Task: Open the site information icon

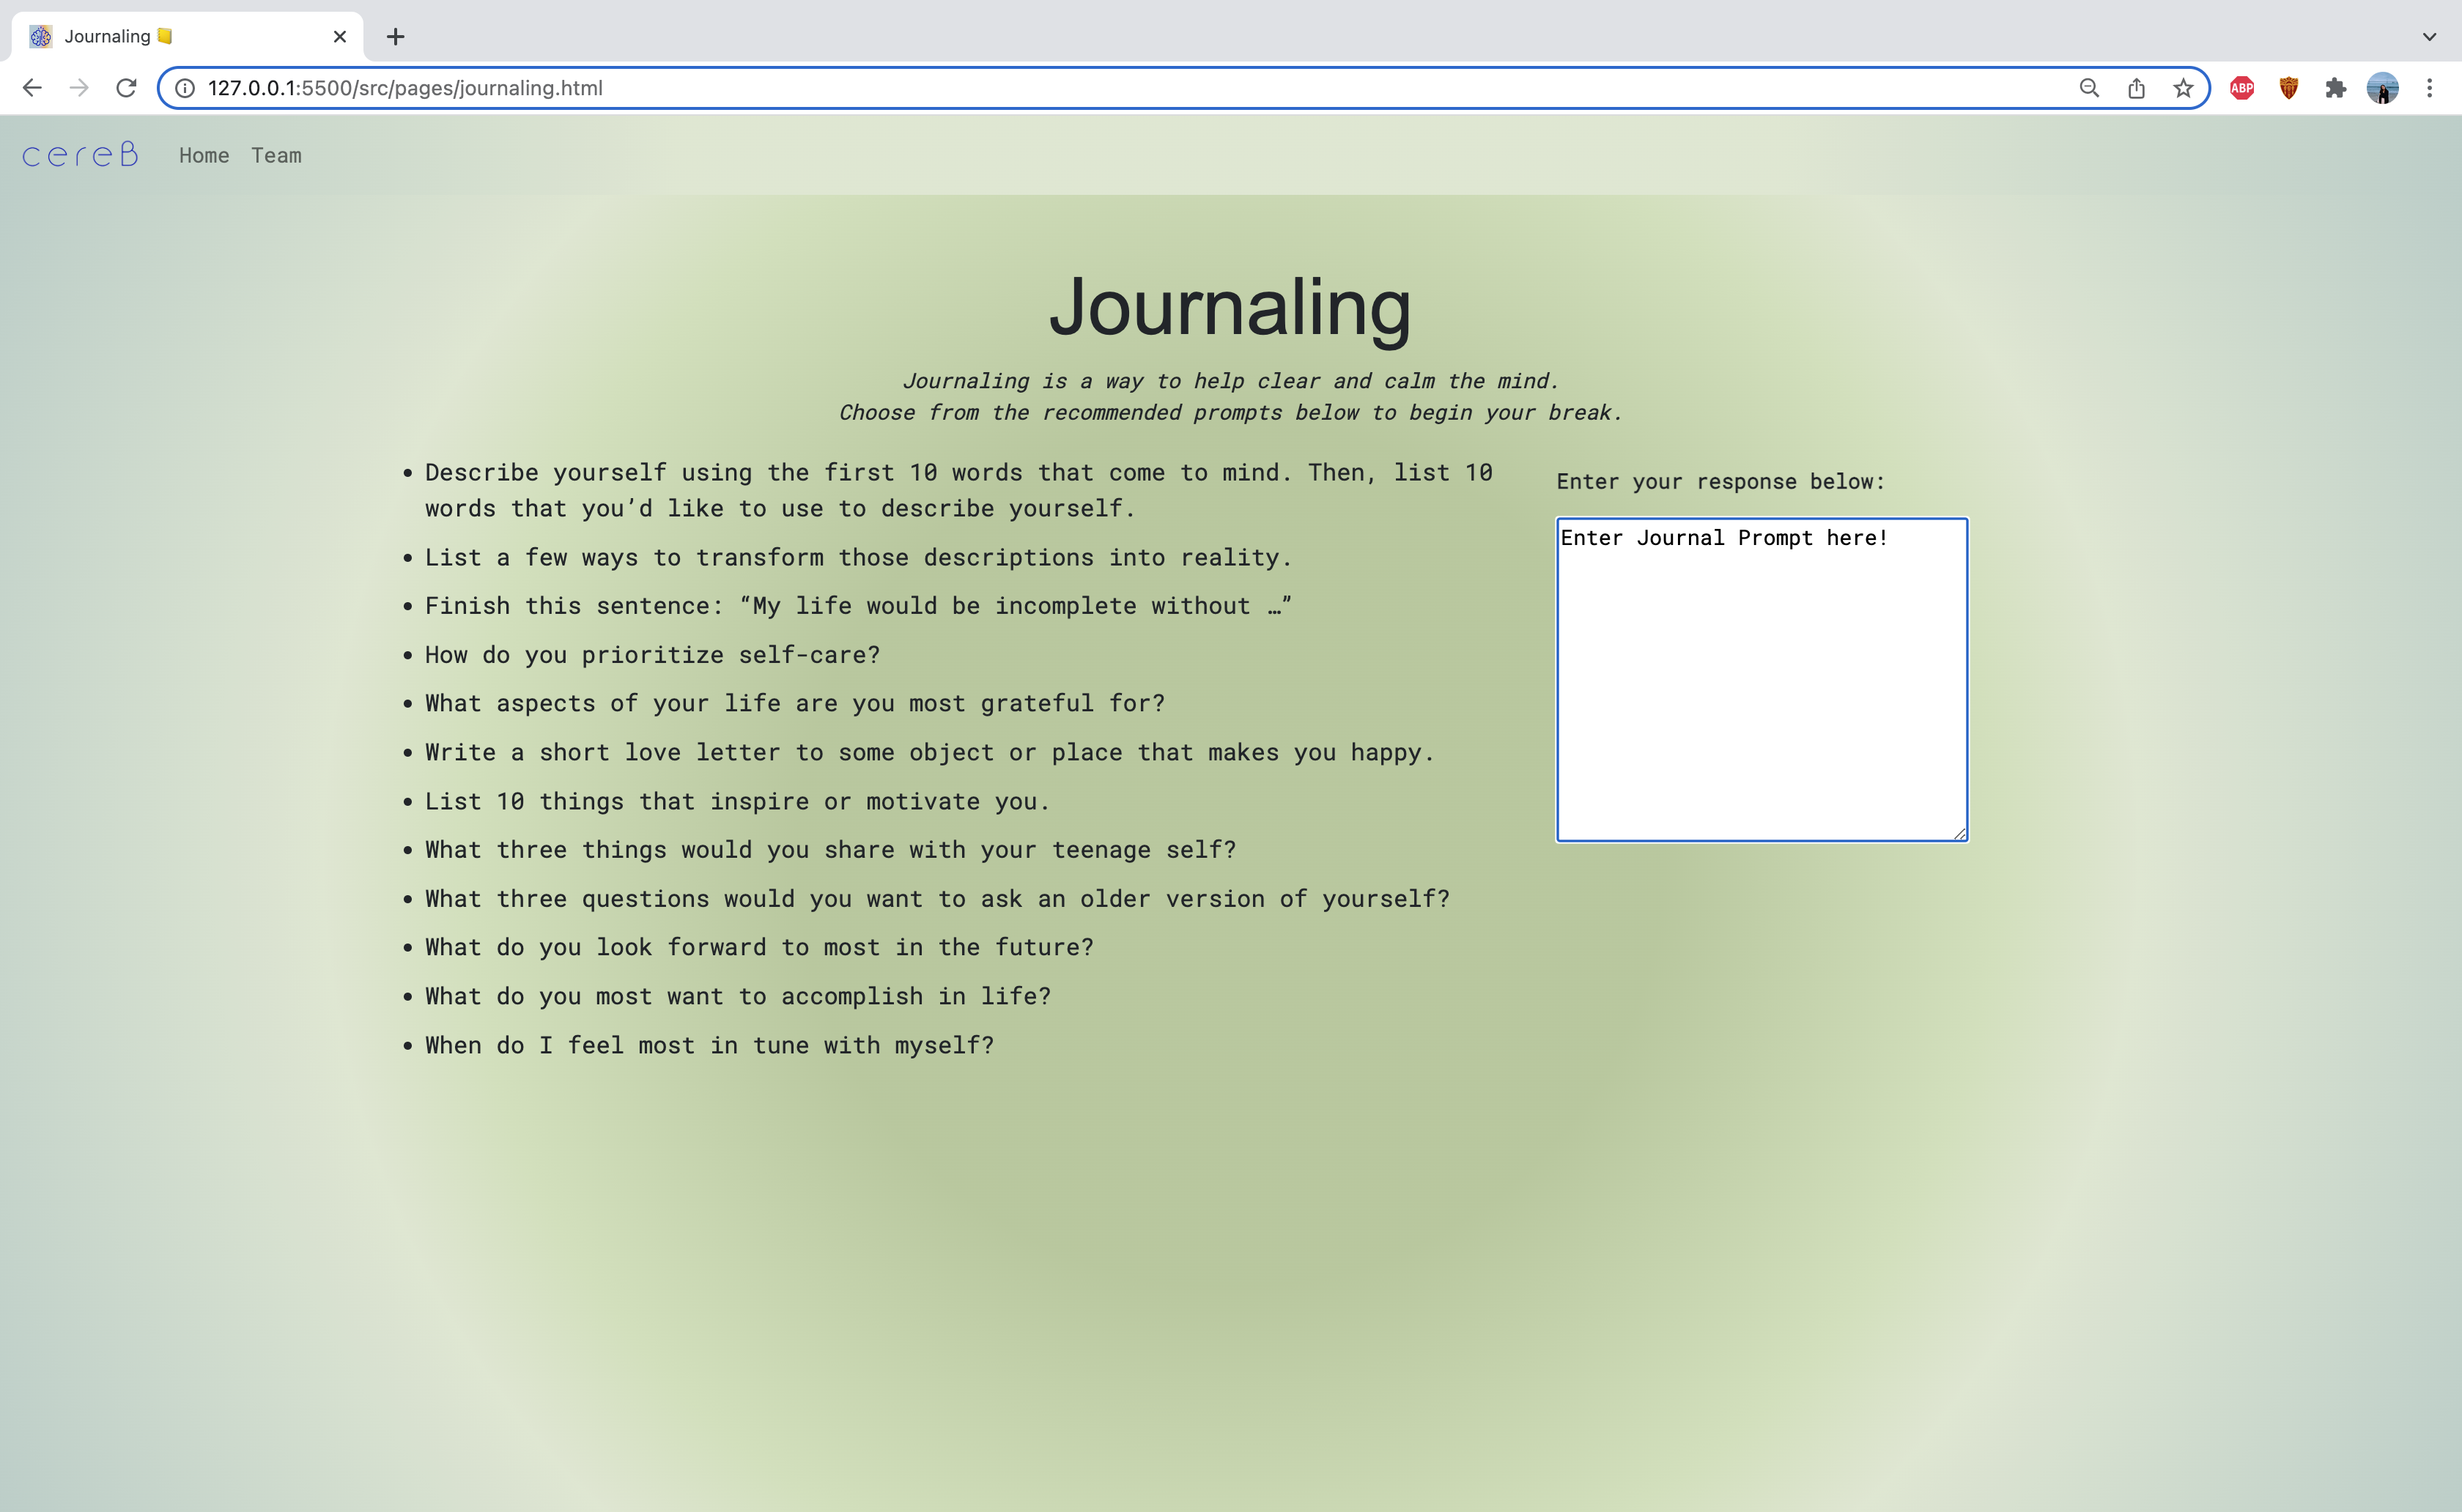Action: (185, 88)
